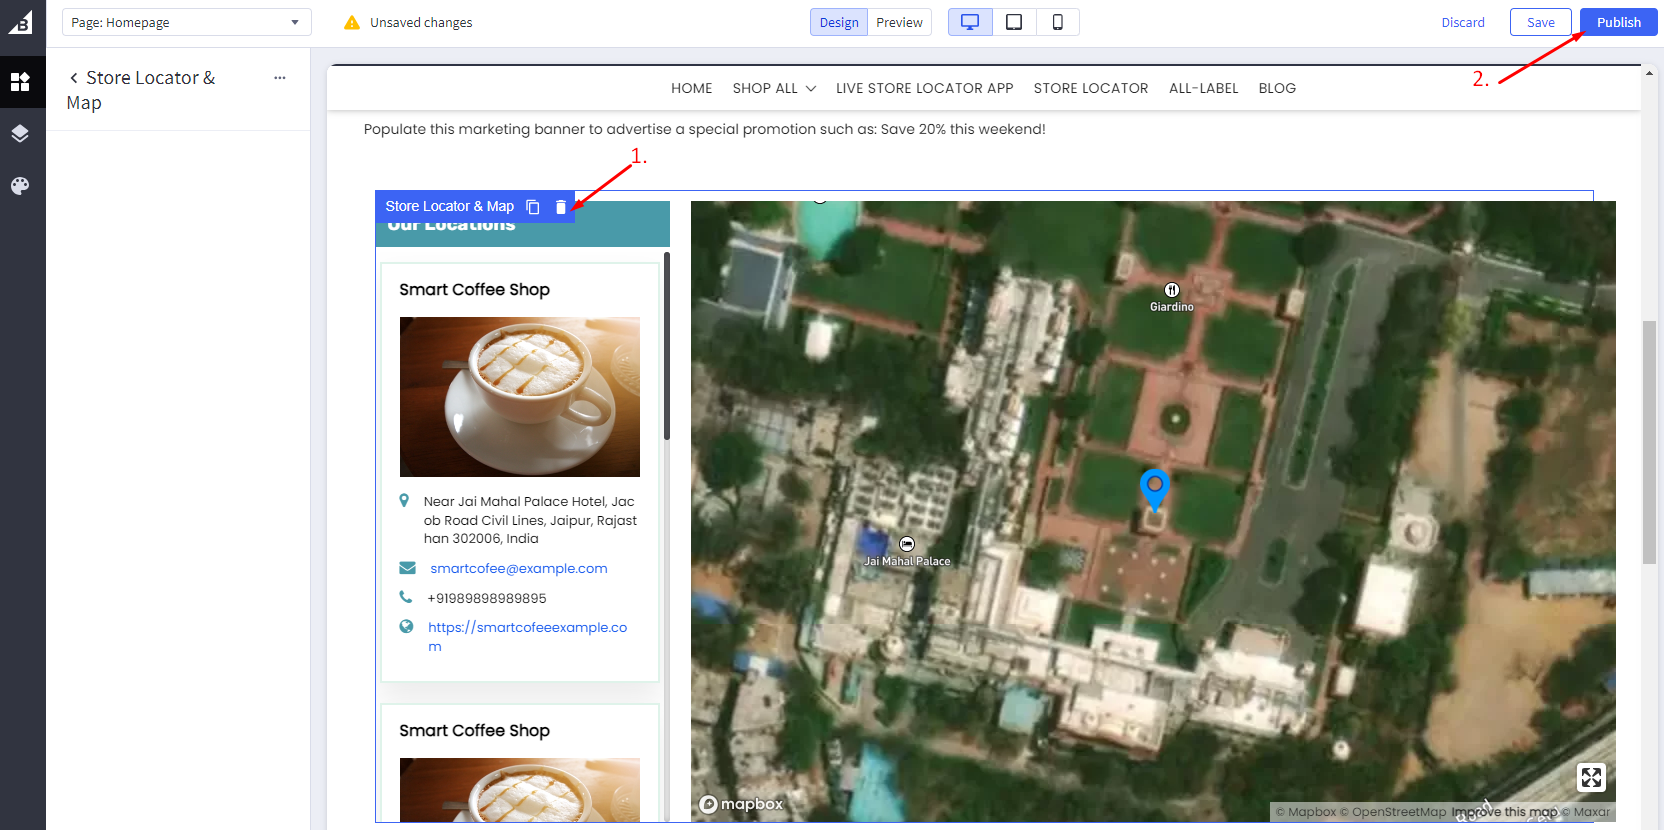Toggle map fullscreen mode
The image size is (1664, 830).
tap(1591, 777)
